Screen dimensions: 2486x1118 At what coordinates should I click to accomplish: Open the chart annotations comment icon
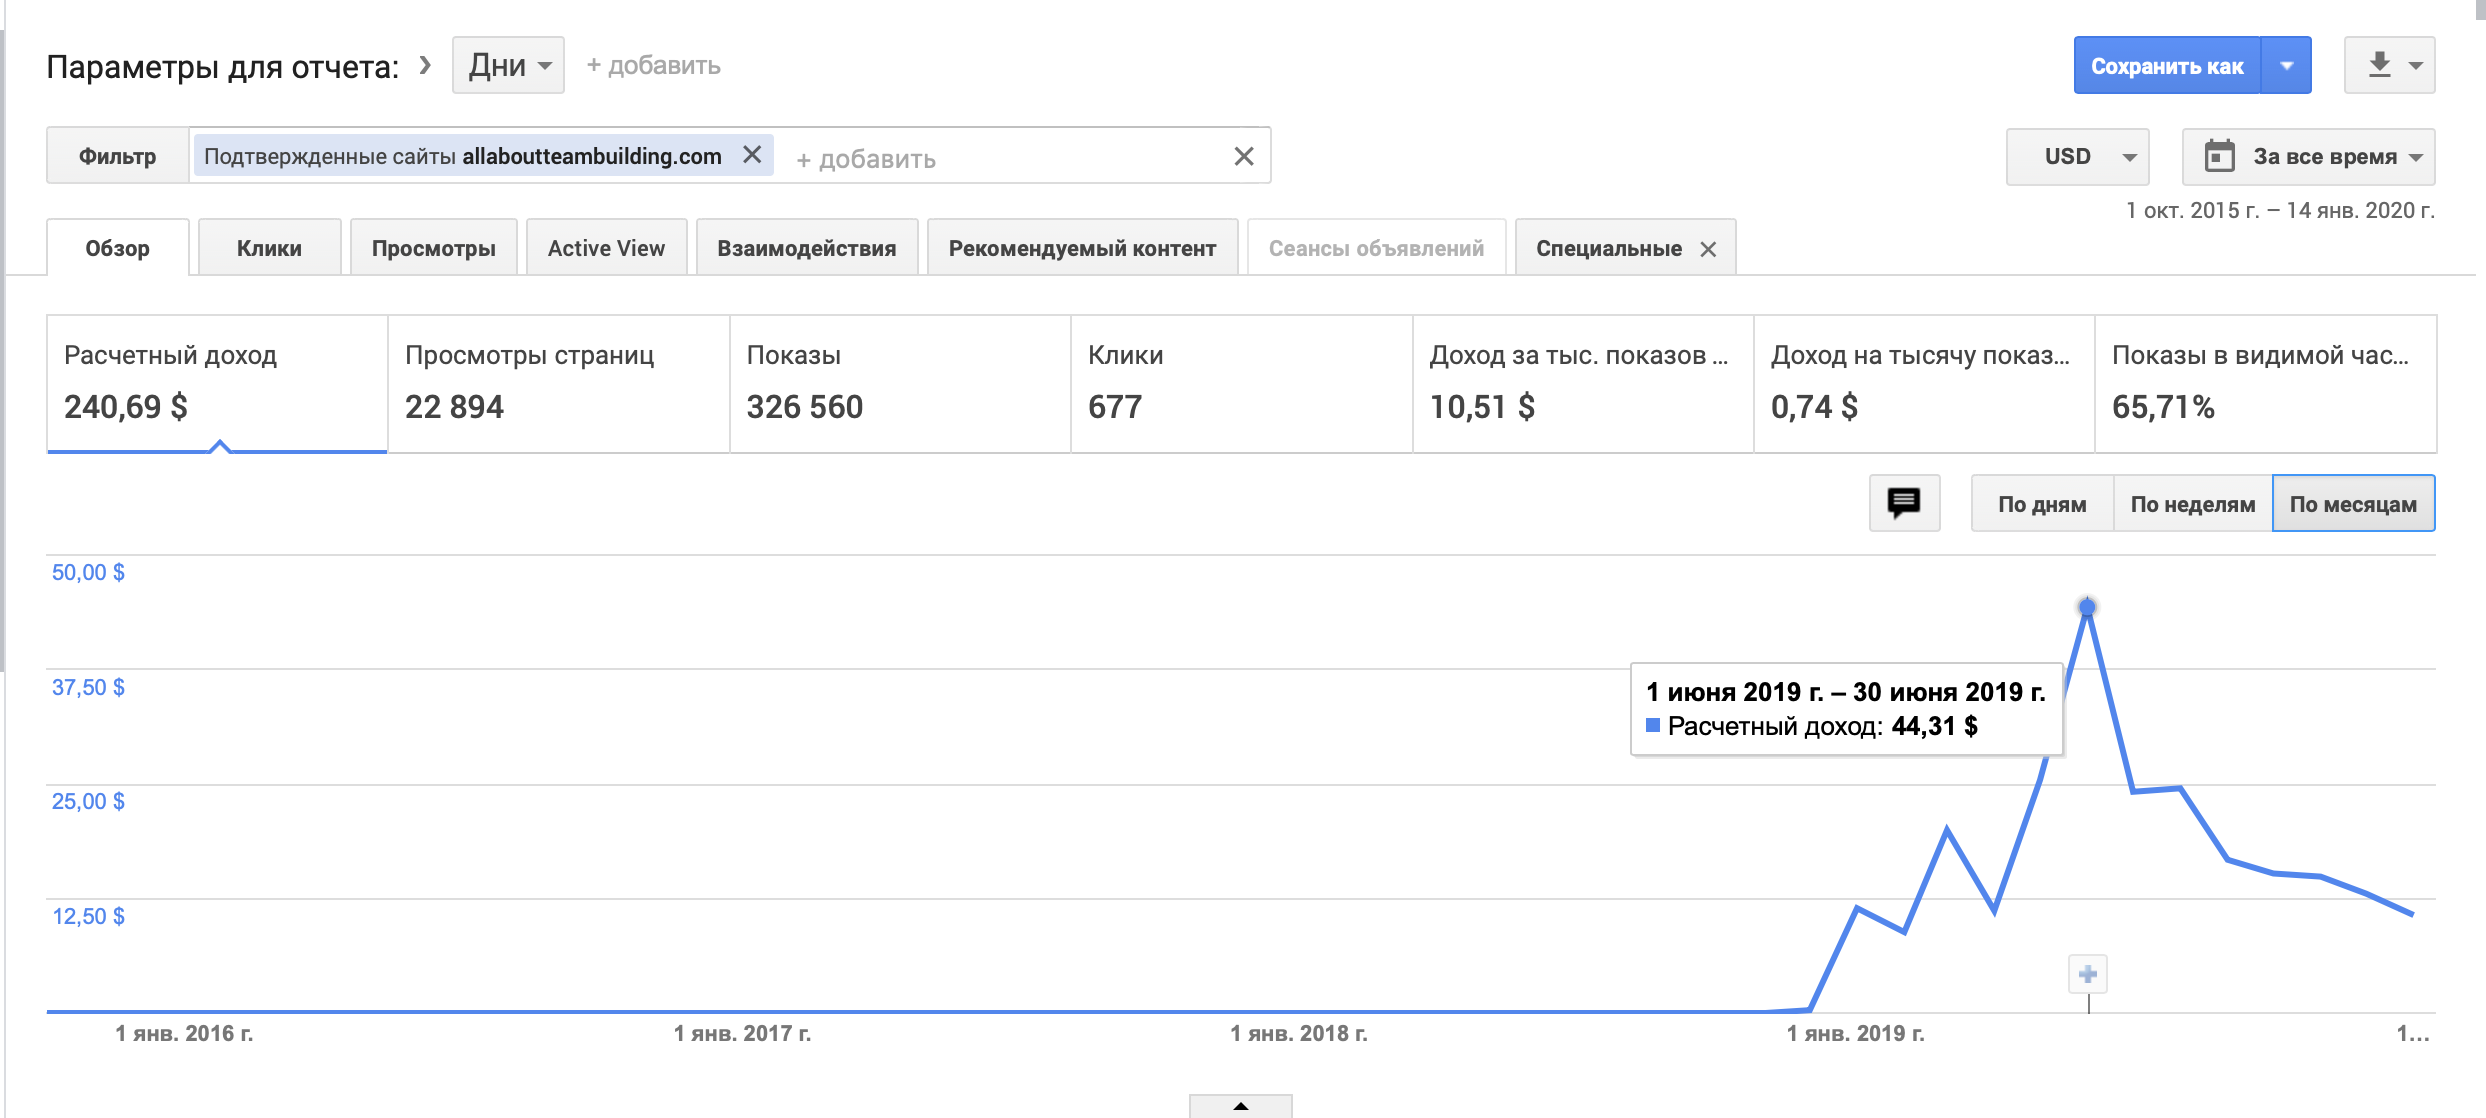pos(1904,502)
